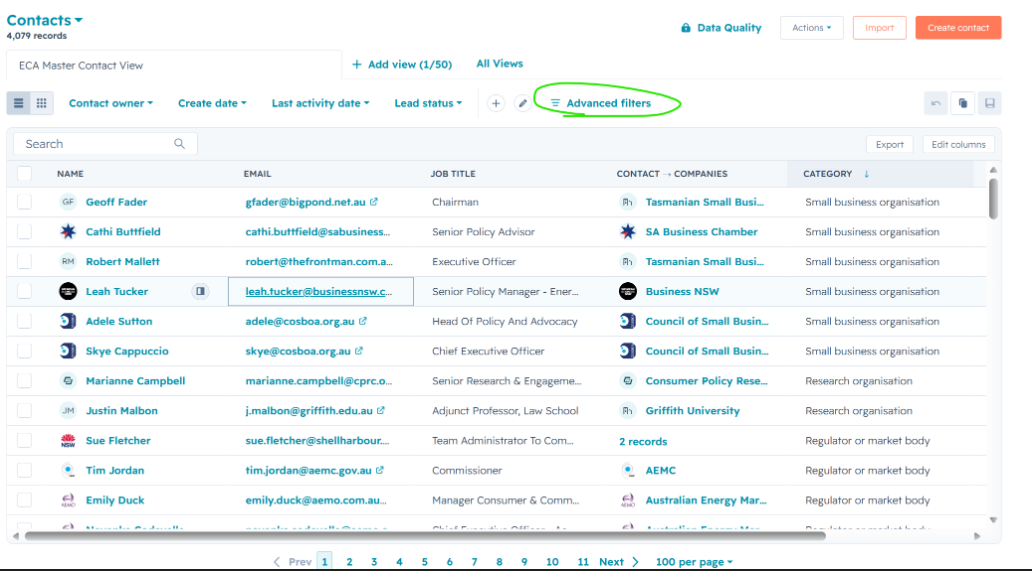Open Advanced filters

pos(601,103)
